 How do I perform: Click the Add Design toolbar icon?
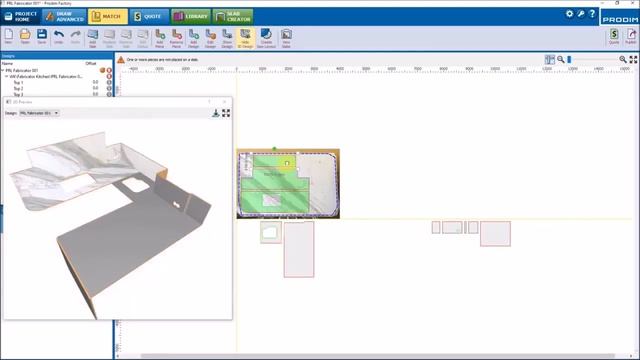click(x=194, y=38)
